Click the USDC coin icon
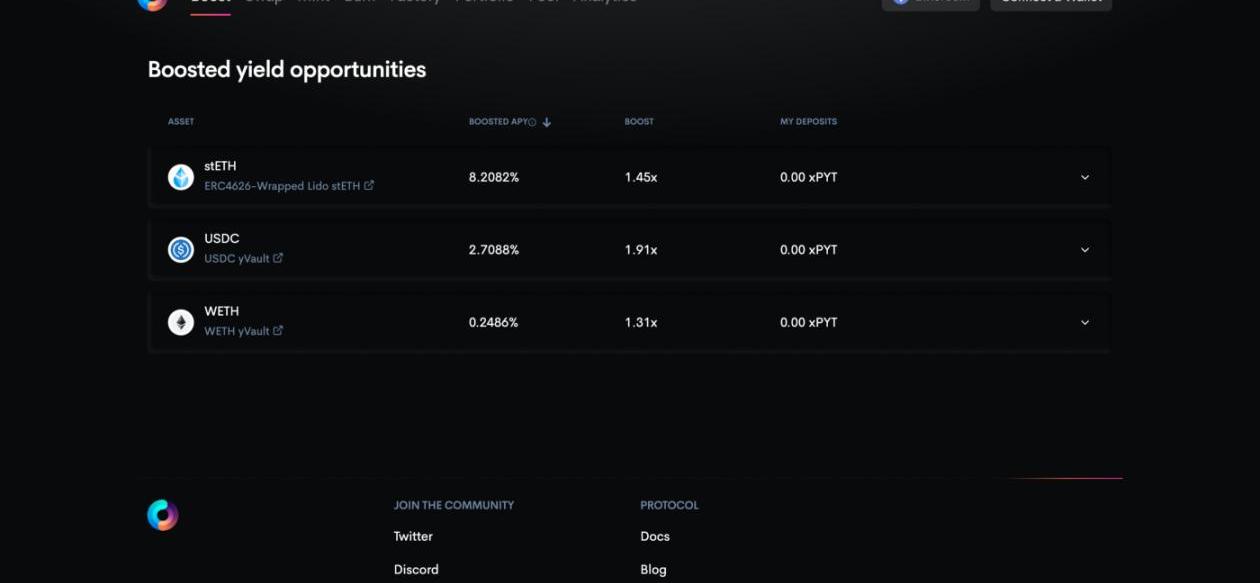 point(181,250)
